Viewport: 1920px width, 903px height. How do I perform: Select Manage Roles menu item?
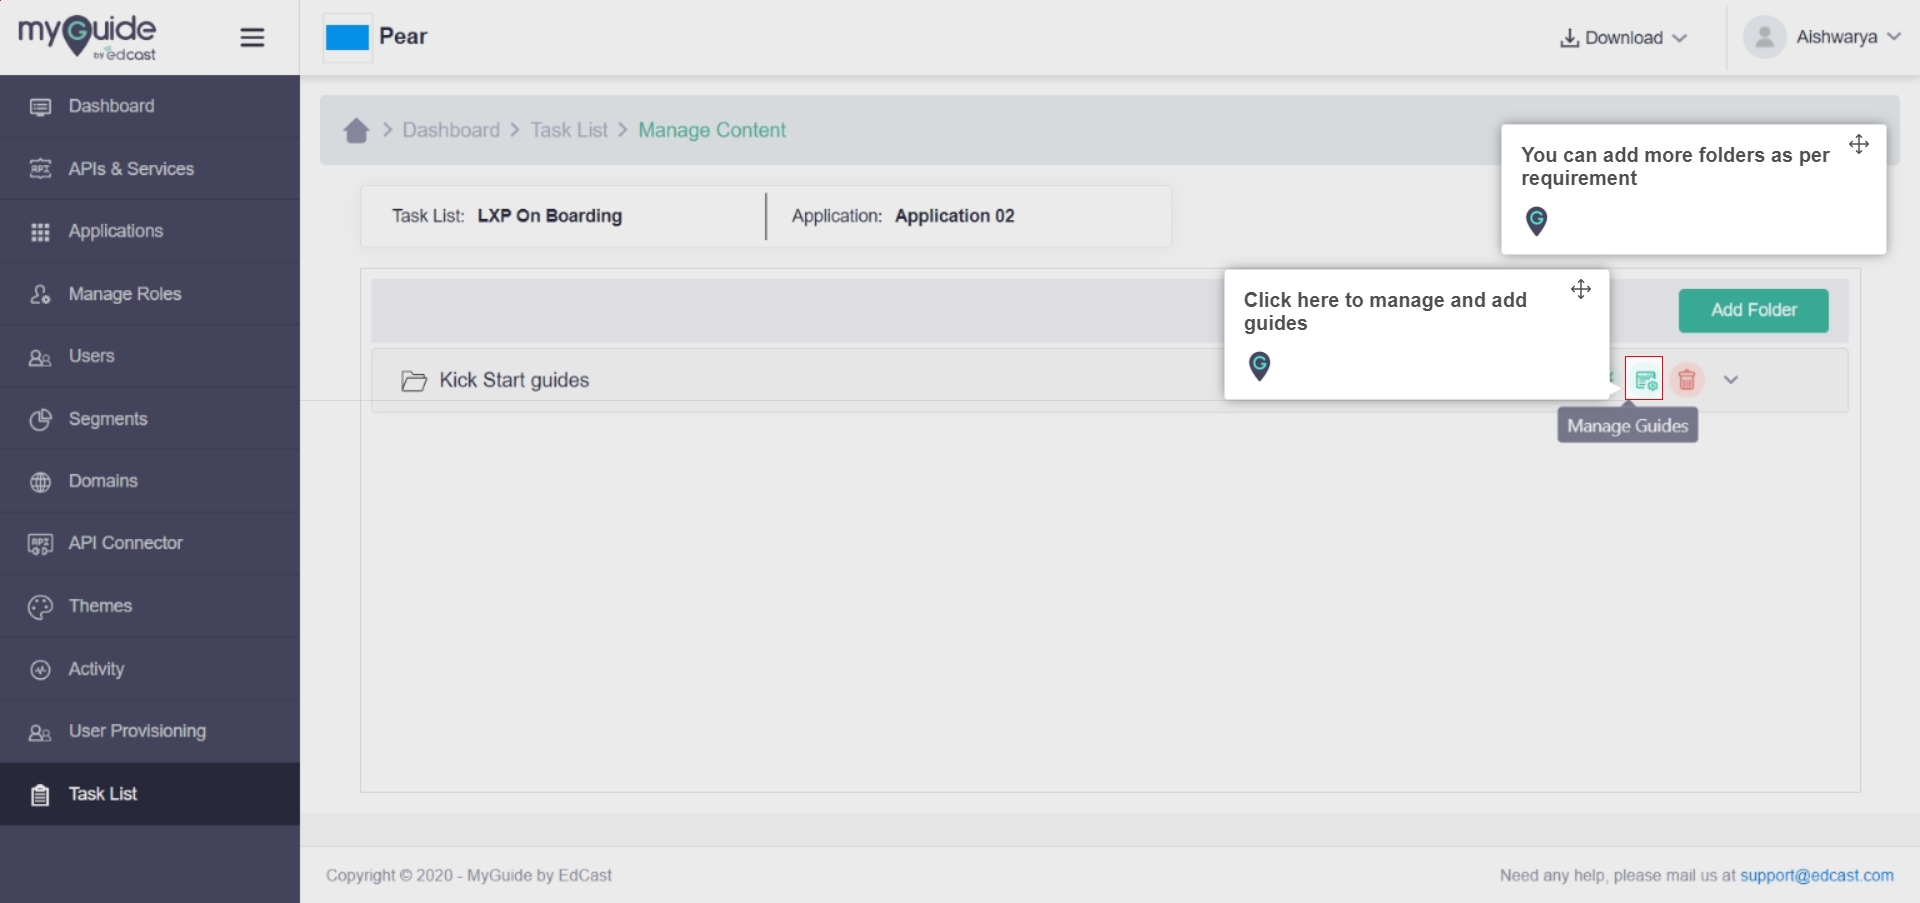click(x=150, y=294)
